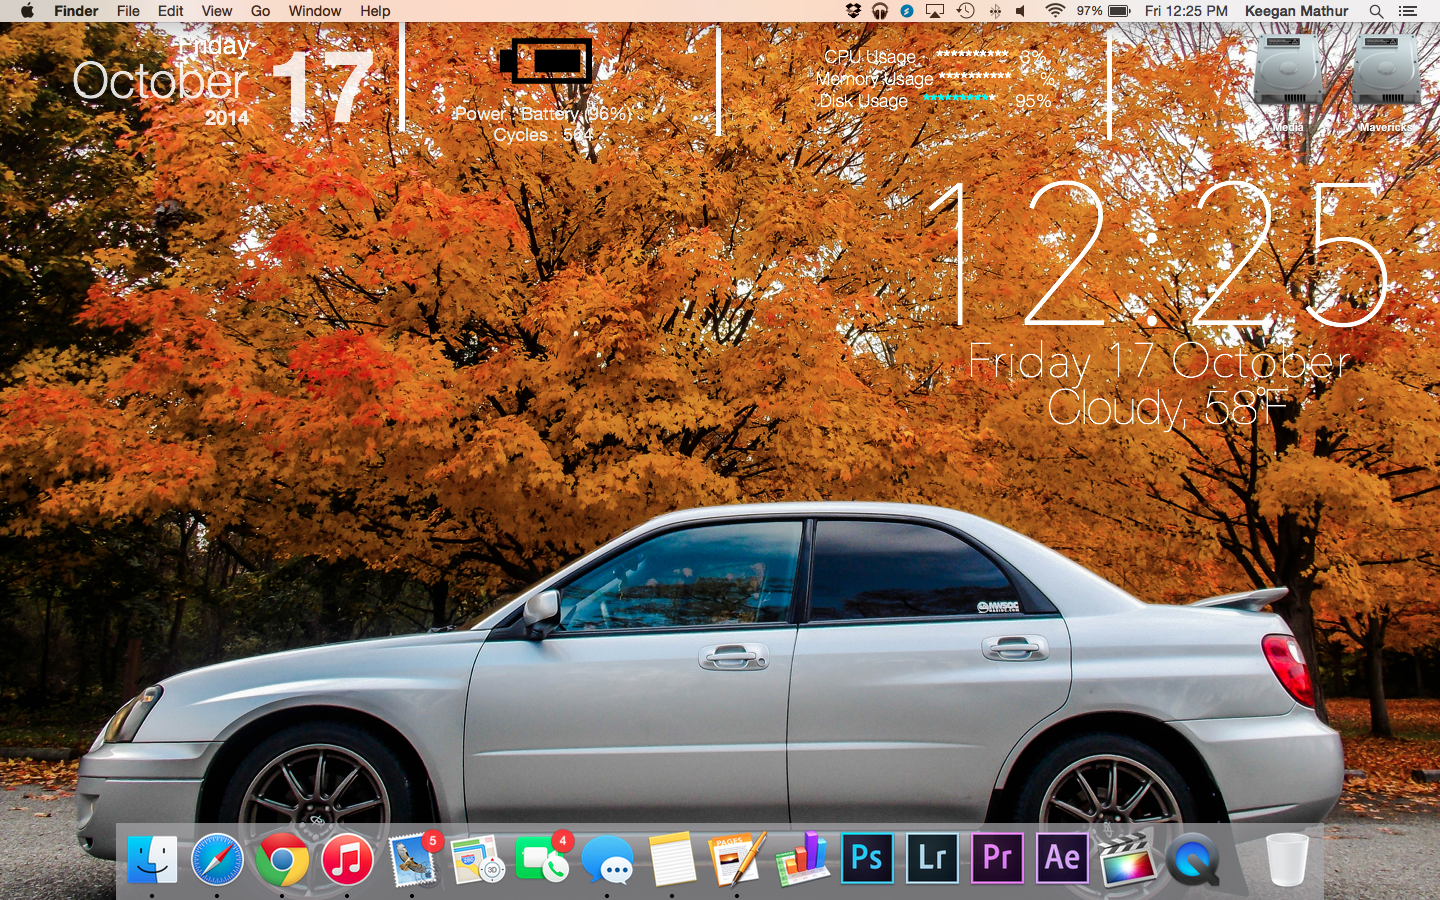This screenshot has height=900, width=1440.
Task: Open iTunes from the Dock
Action: [347, 860]
